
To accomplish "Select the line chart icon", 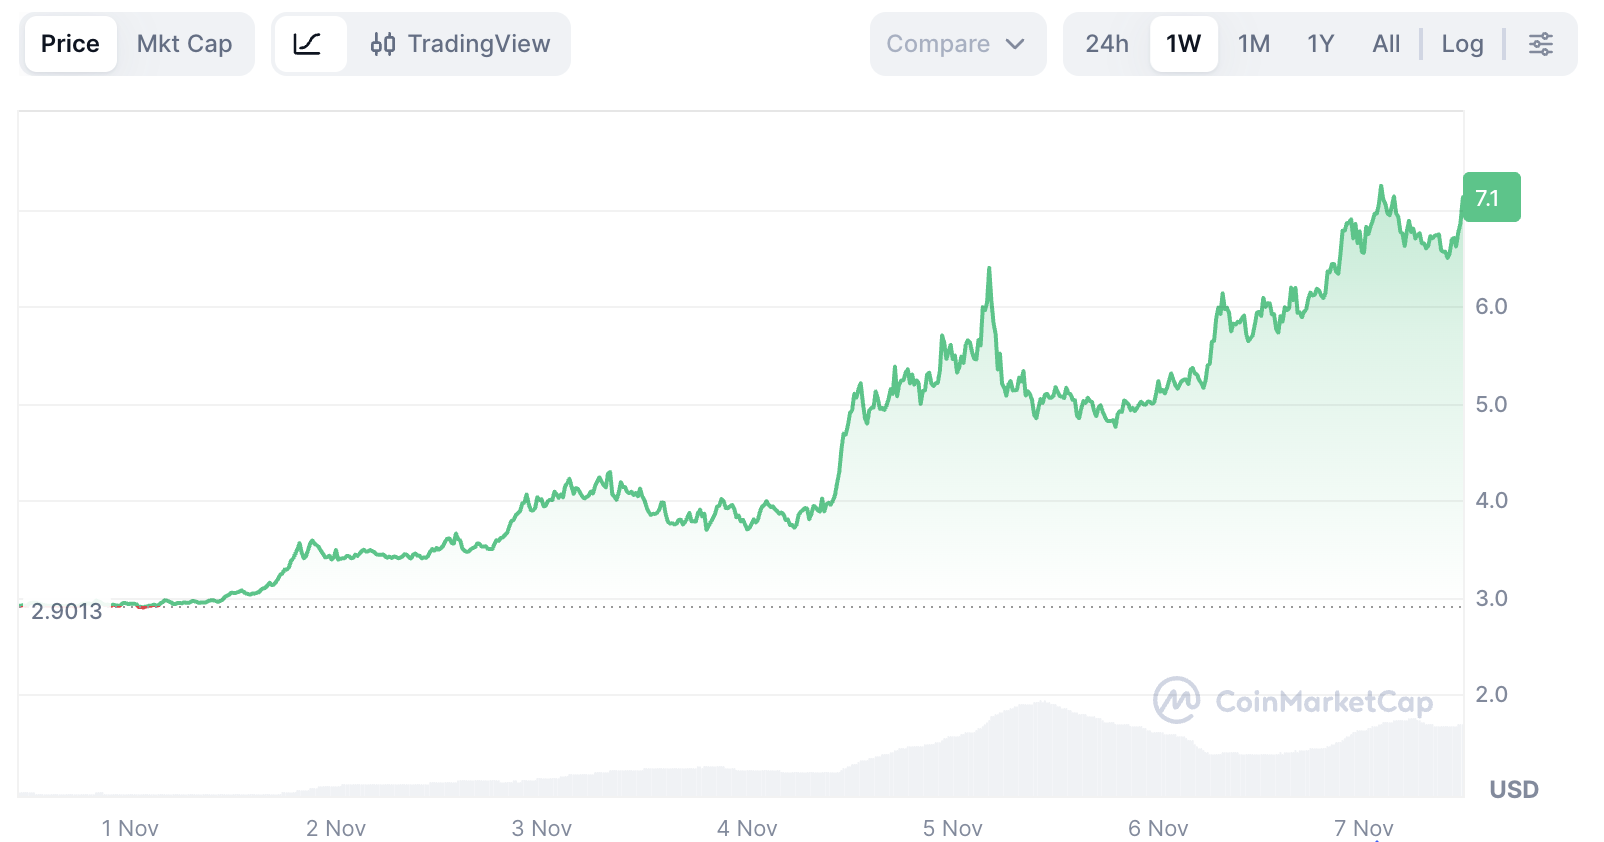I will (311, 43).
